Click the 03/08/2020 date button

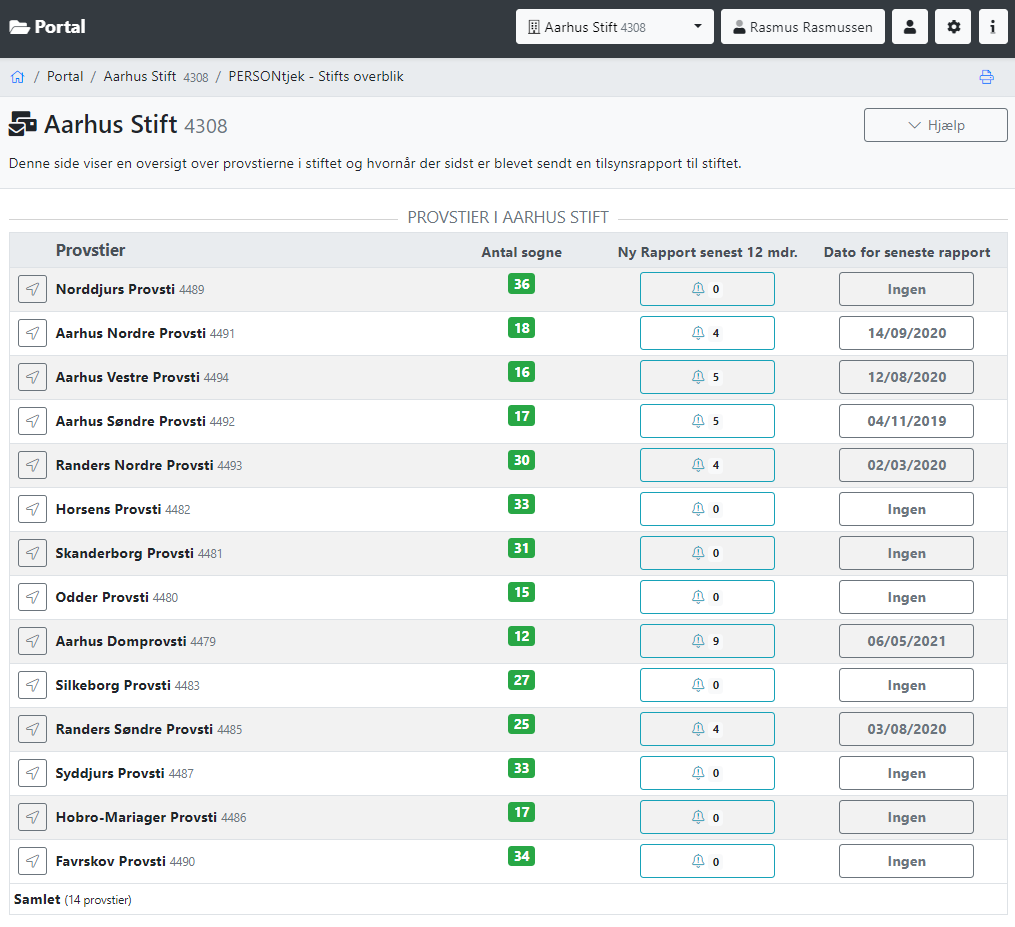click(906, 729)
